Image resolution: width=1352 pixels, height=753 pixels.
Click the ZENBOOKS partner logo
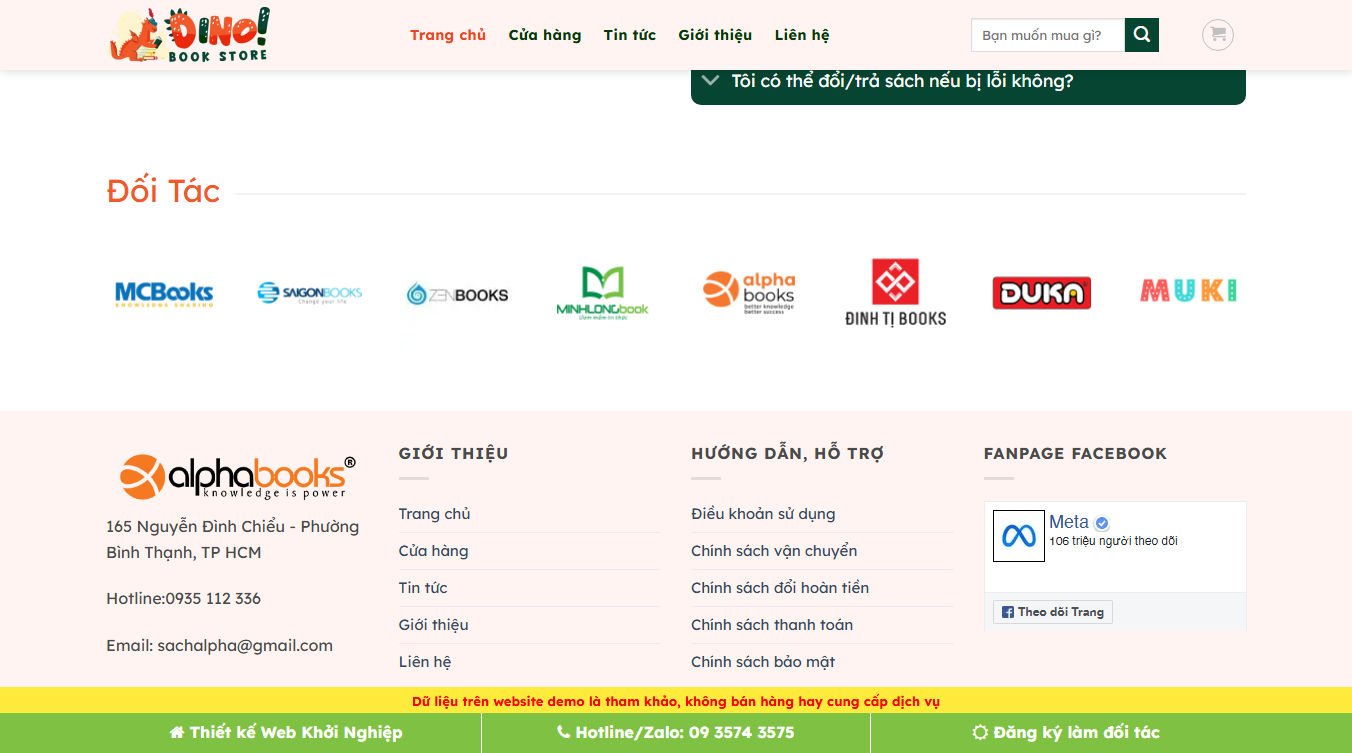(456, 292)
